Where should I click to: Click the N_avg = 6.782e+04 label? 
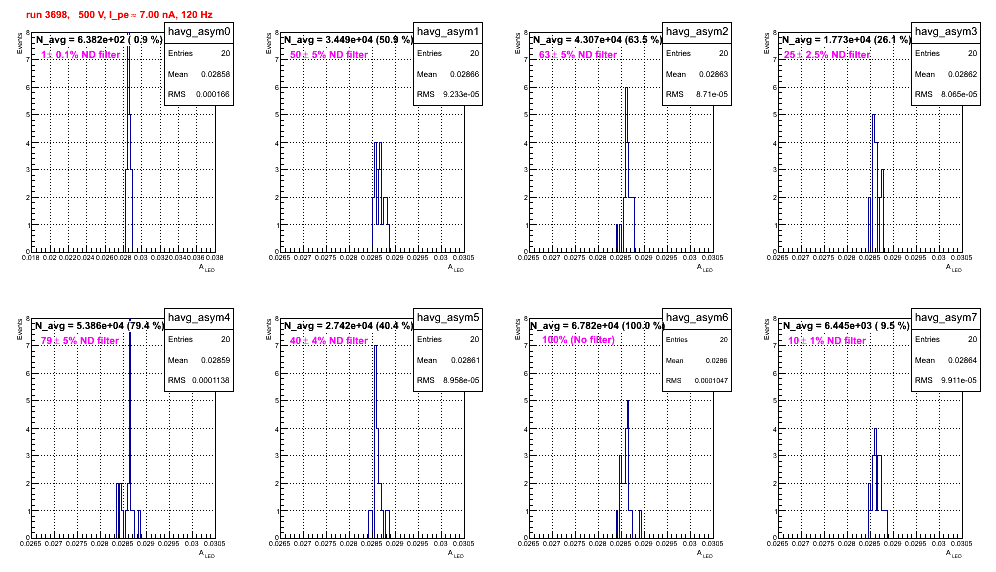pos(597,325)
